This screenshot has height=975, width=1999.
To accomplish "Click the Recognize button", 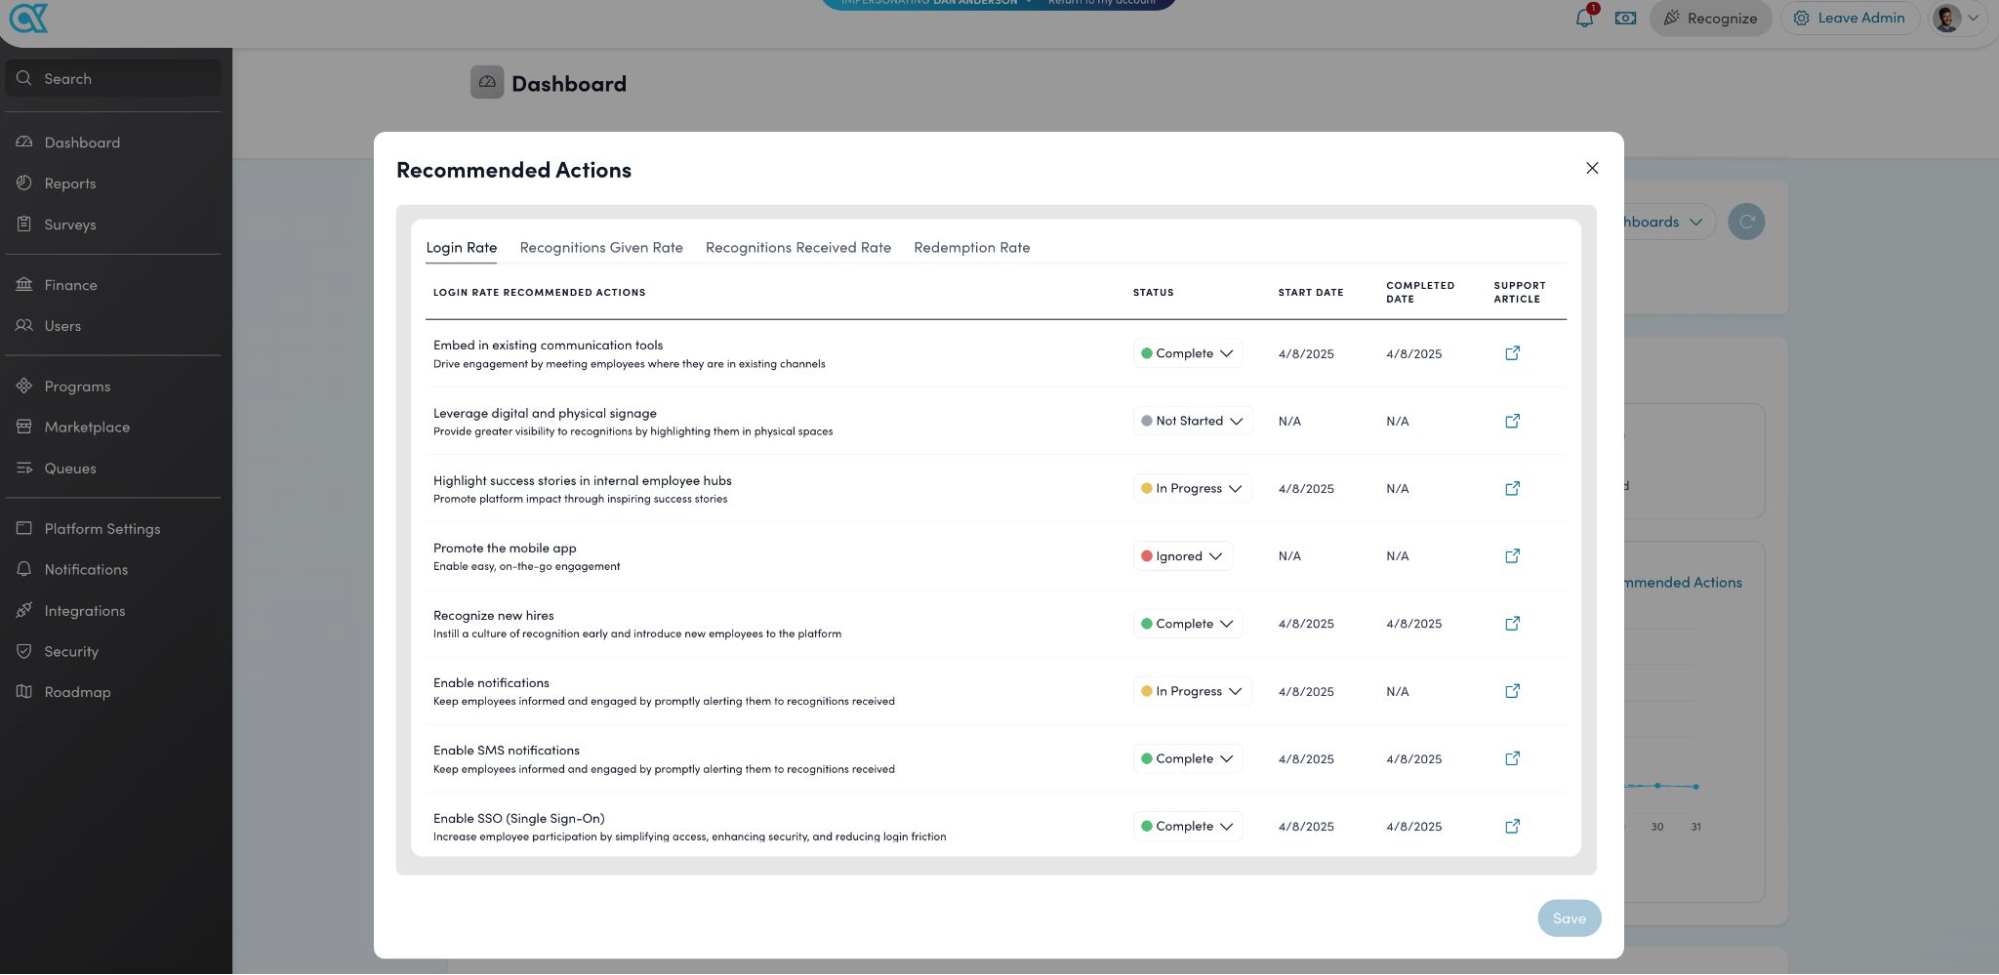I will [x=1710, y=18].
